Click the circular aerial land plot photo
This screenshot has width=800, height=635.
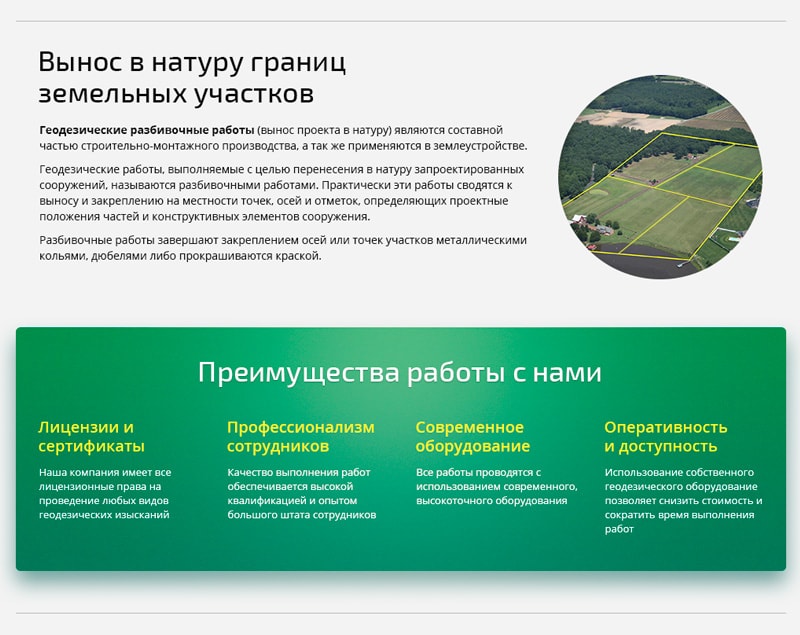[x=659, y=176]
